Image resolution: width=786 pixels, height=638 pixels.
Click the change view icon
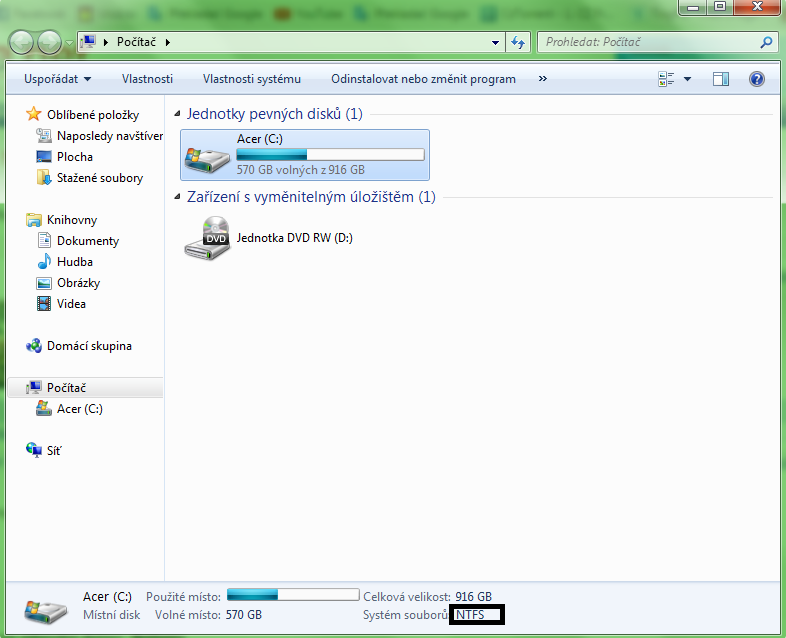coord(667,79)
